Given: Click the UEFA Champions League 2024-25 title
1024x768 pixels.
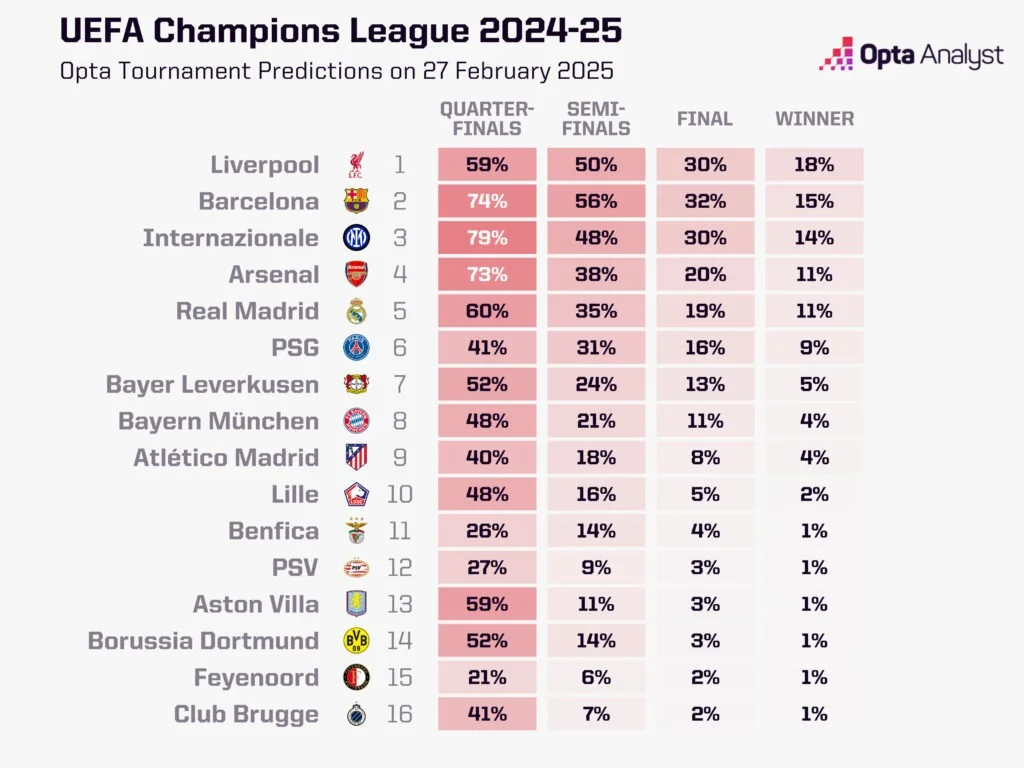Looking at the screenshot, I should [341, 31].
